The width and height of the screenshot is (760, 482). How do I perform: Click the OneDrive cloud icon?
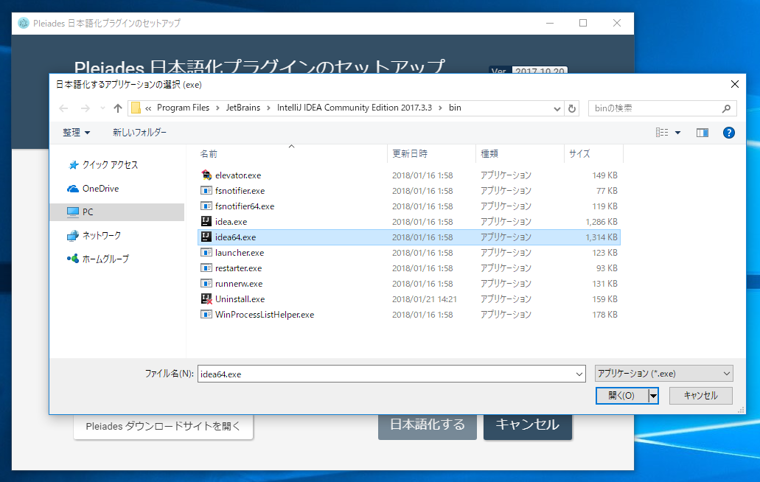pyautogui.click(x=73, y=189)
